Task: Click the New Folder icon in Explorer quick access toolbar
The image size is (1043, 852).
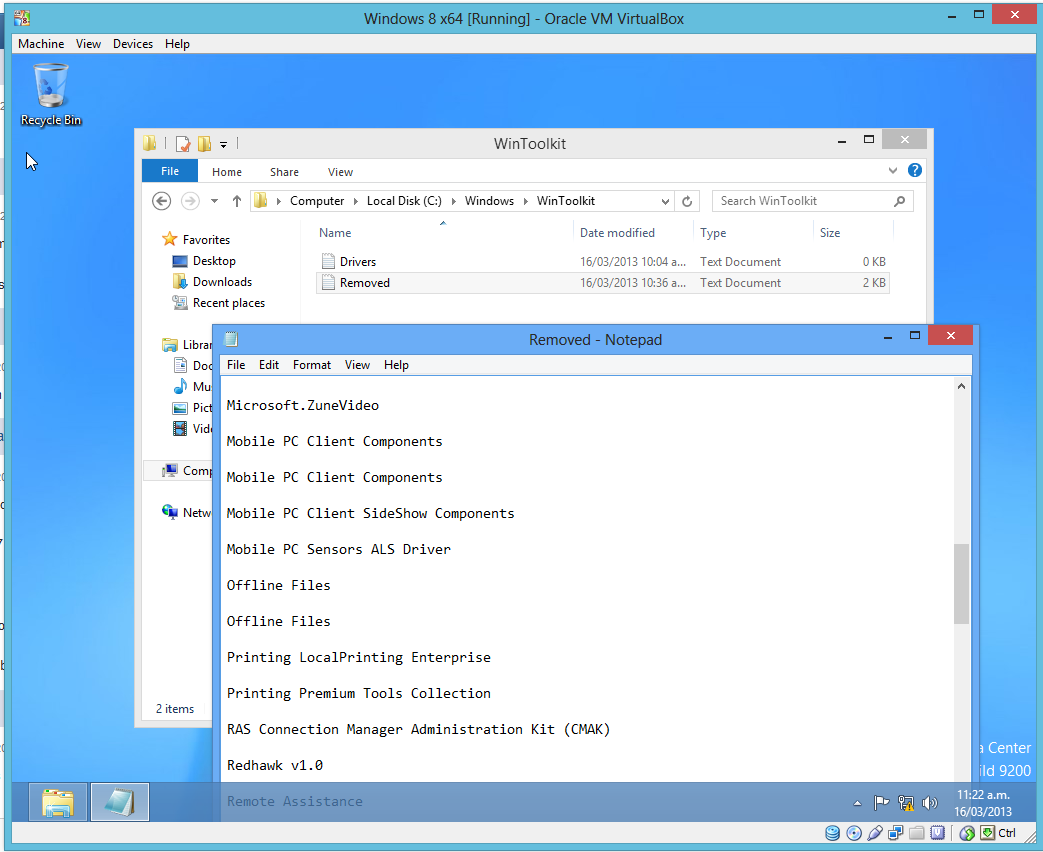Action: (x=204, y=144)
